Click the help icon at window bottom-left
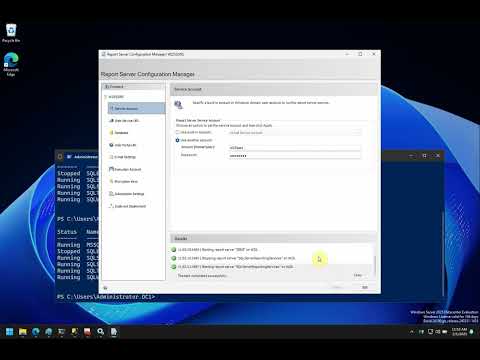This screenshot has width=480, height=360. 105,288
